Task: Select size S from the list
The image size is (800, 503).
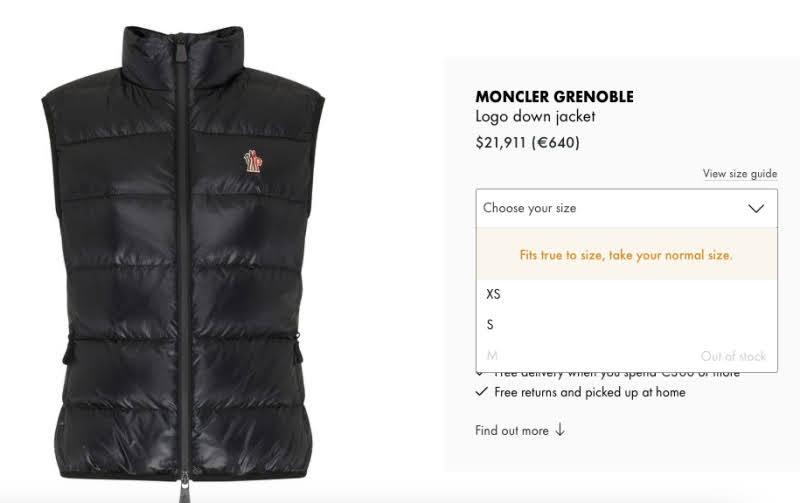Action: pos(627,324)
